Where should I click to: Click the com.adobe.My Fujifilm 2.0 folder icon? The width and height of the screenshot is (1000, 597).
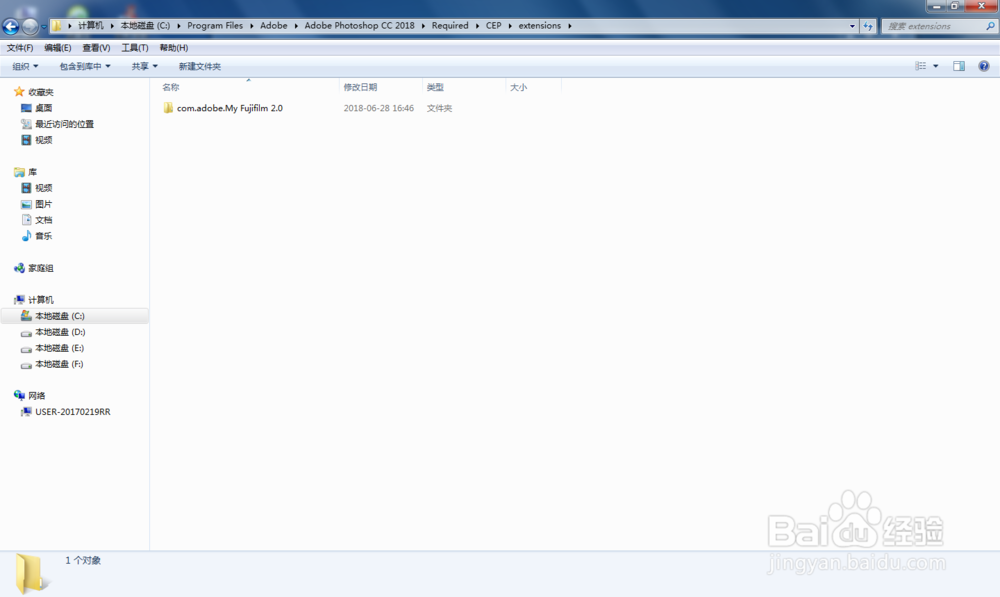point(168,108)
